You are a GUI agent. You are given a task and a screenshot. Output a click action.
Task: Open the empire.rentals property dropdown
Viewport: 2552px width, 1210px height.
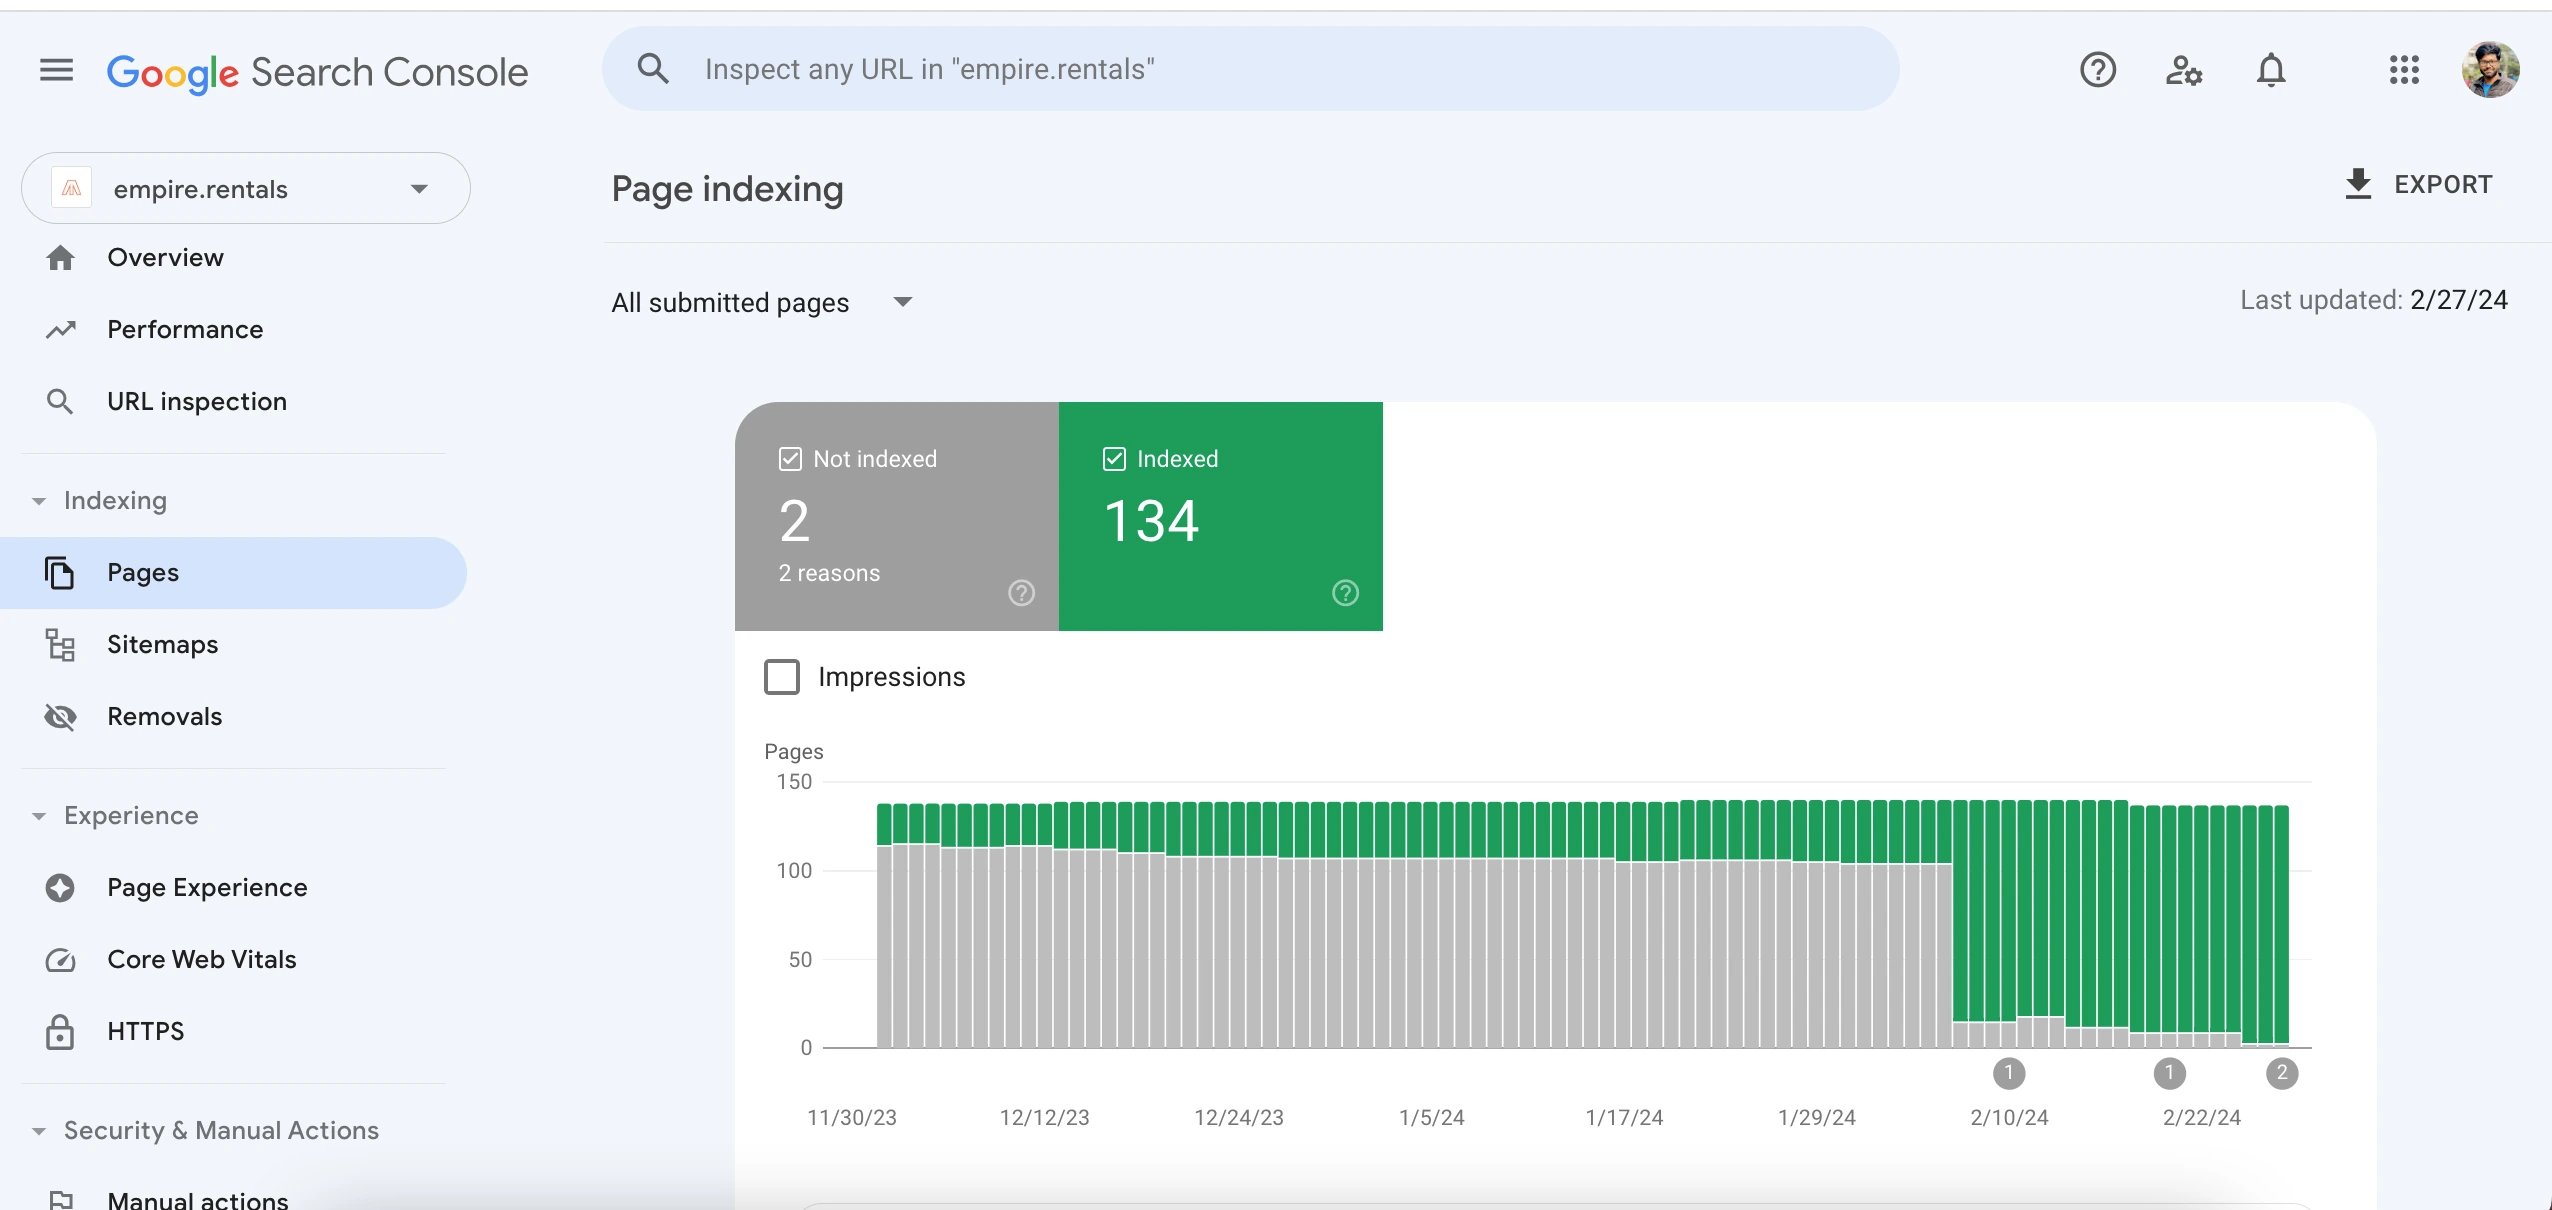246,189
